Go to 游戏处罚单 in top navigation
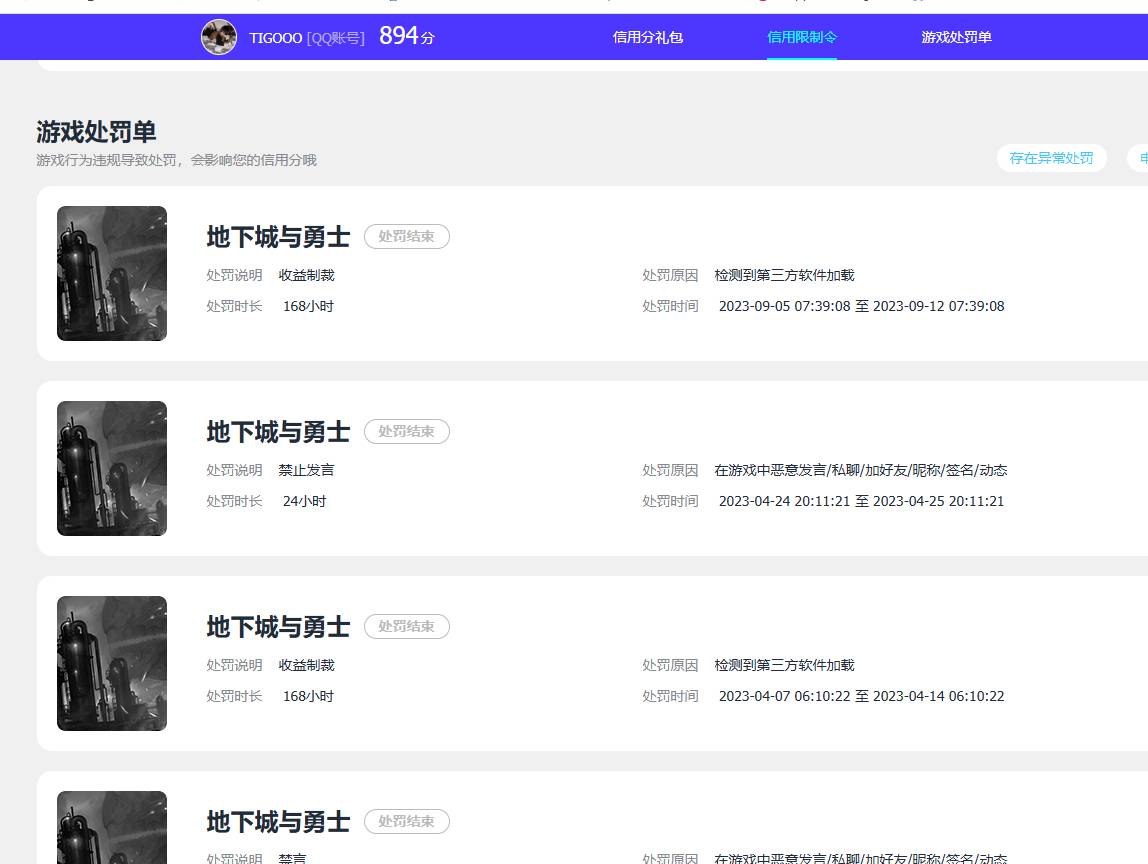 click(956, 37)
